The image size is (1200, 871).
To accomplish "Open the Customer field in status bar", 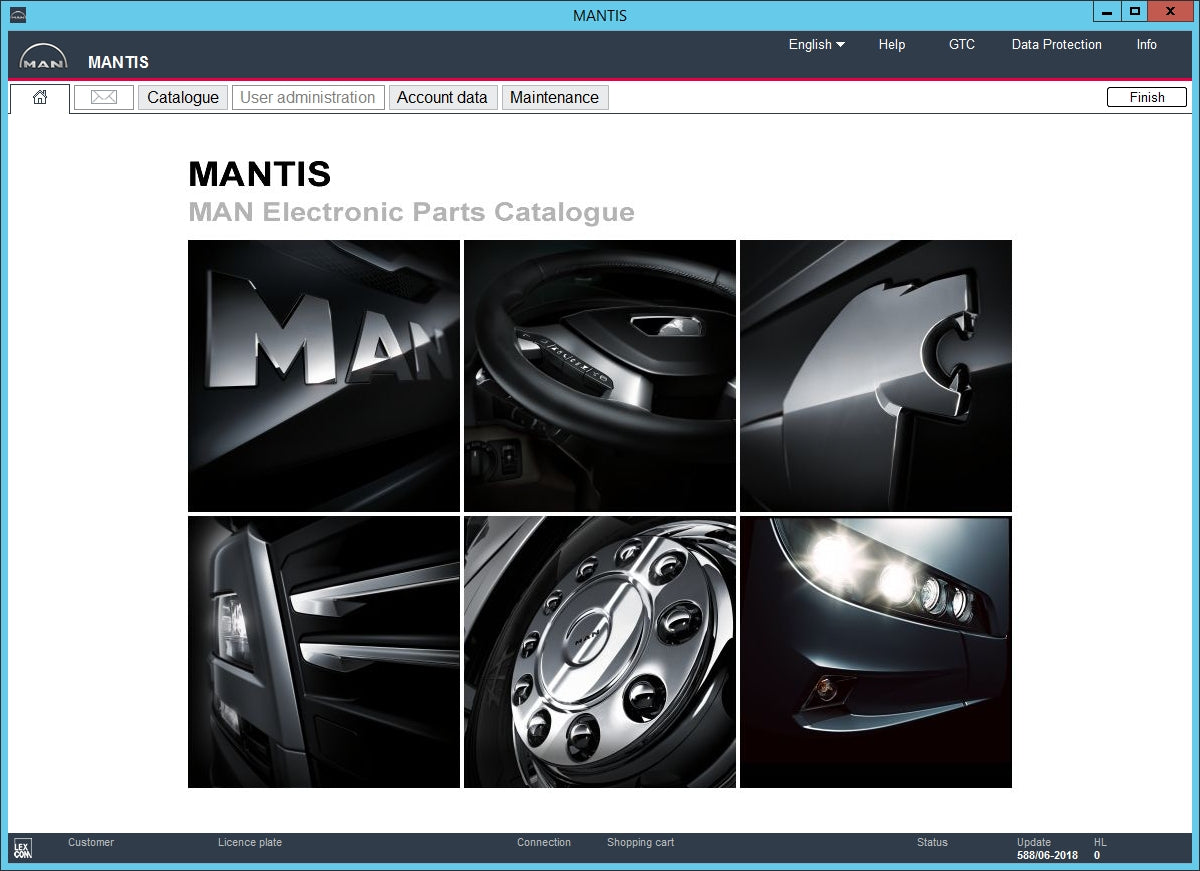I will click(90, 843).
